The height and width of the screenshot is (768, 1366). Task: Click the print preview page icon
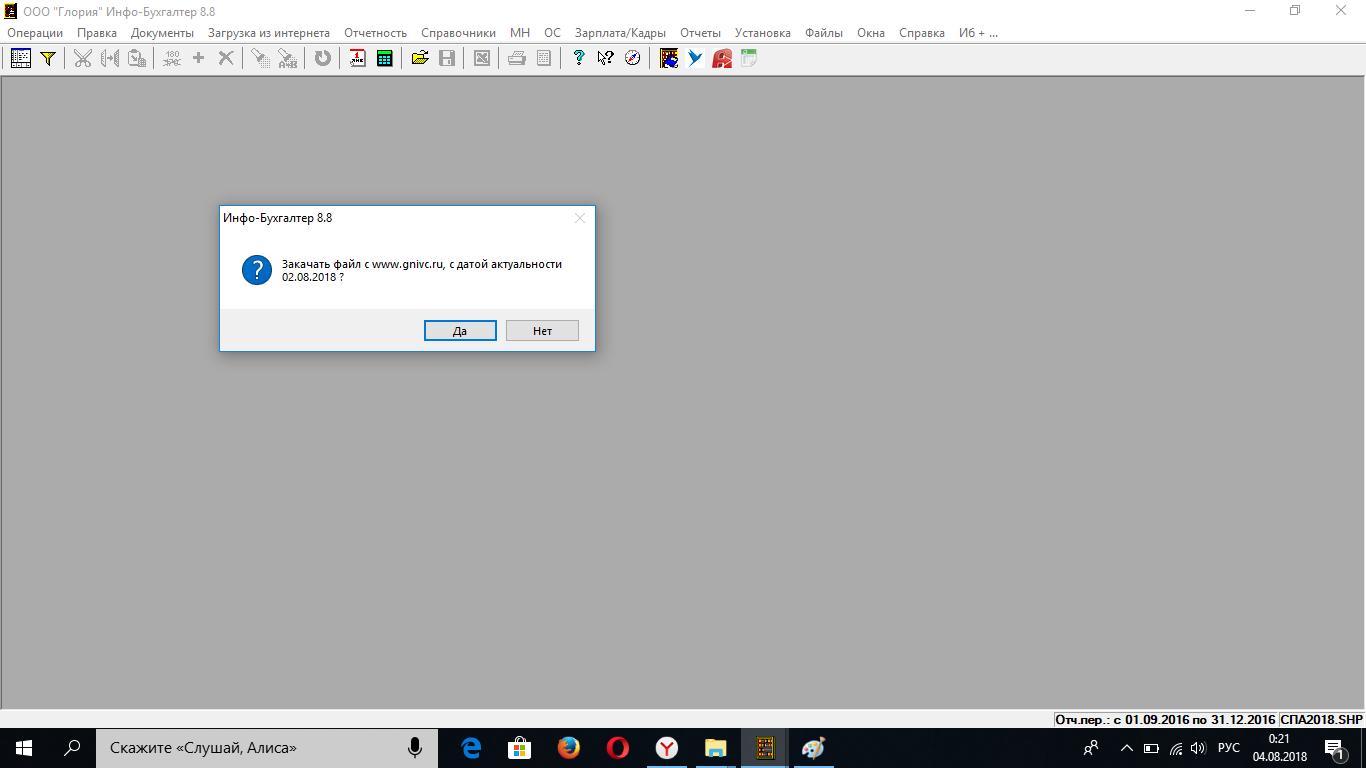(x=543, y=58)
